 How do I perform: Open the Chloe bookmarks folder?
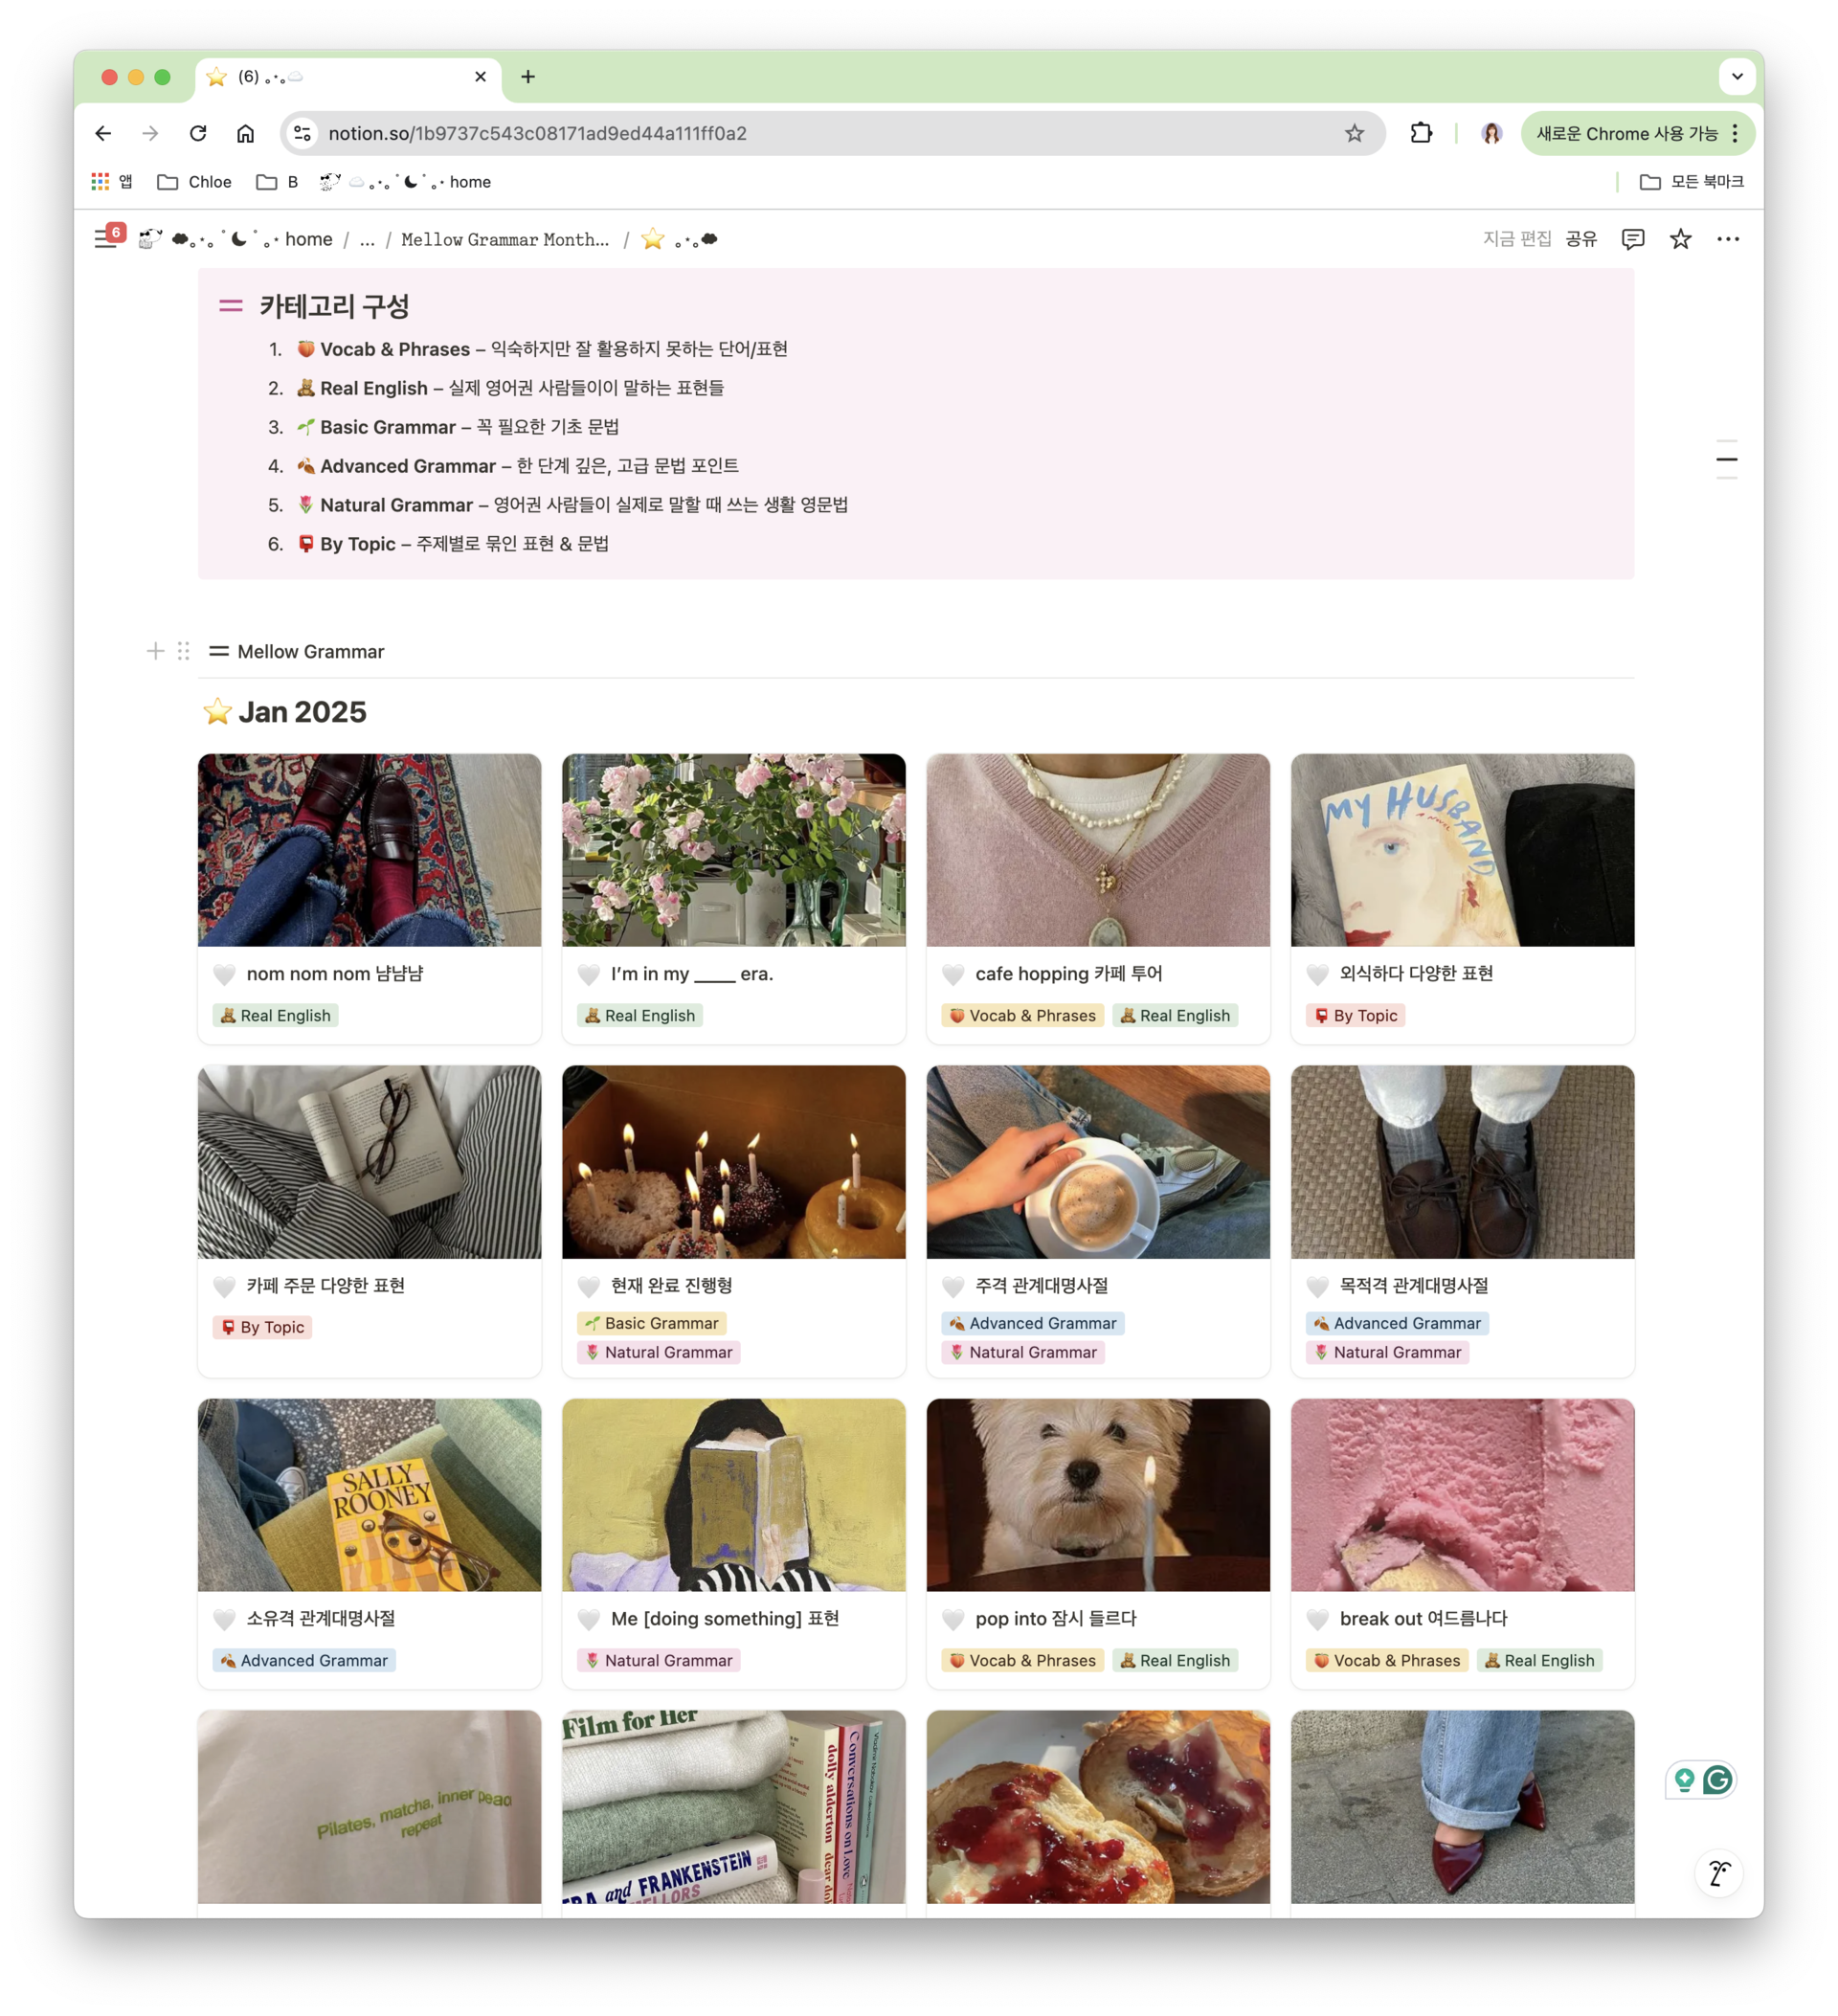coord(195,182)
